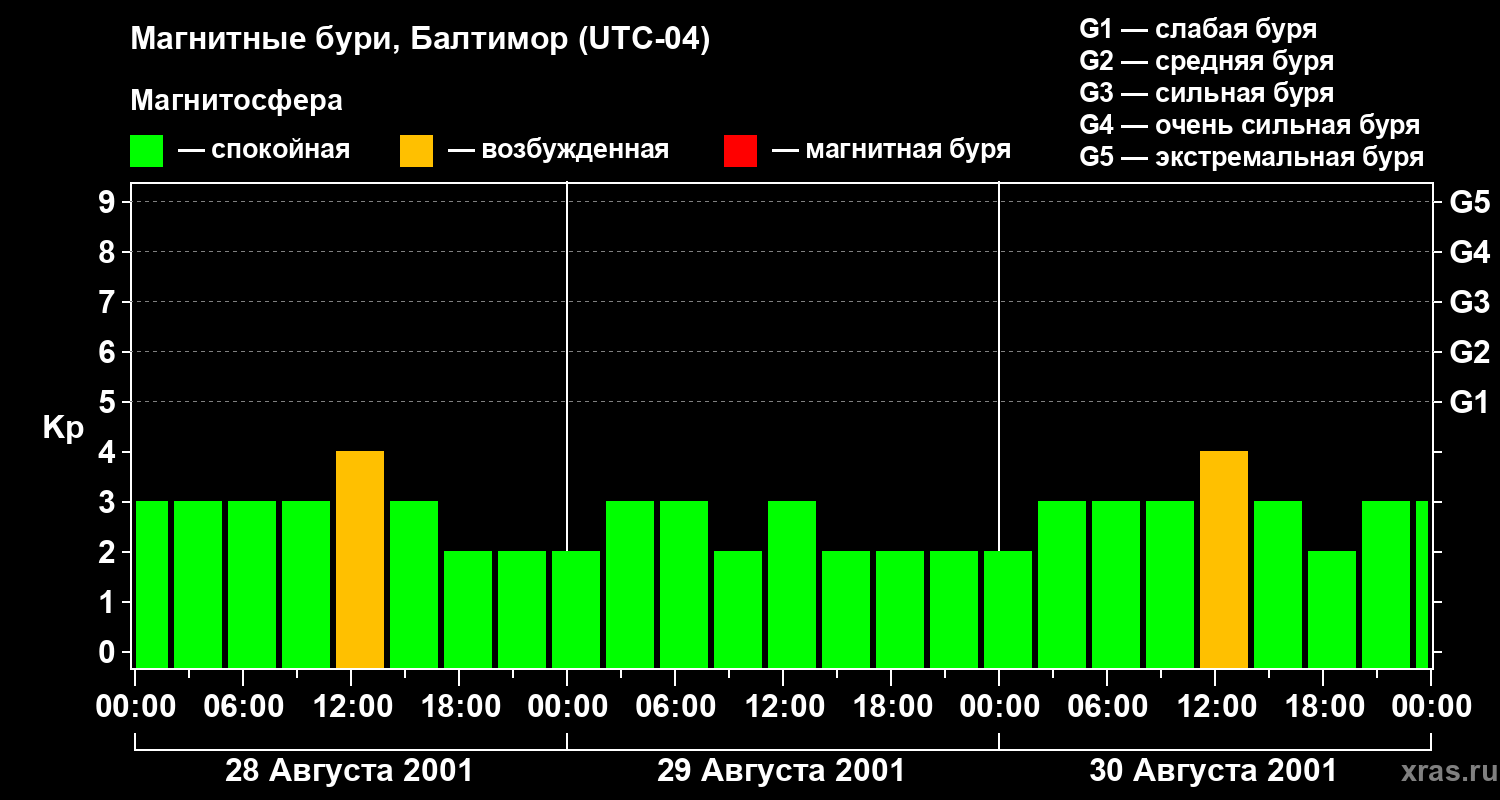Viewport: 1500px width, 800px height.
Task: Click the "G4 — очень сильная буря" legend line
Action: [x=1249, y=125]
